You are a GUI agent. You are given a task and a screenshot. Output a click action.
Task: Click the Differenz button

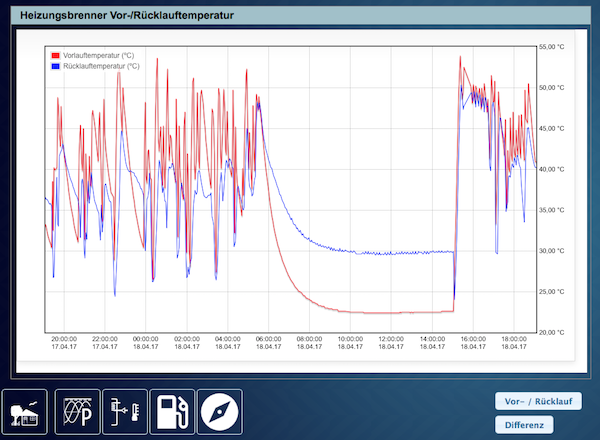[524, 425]
